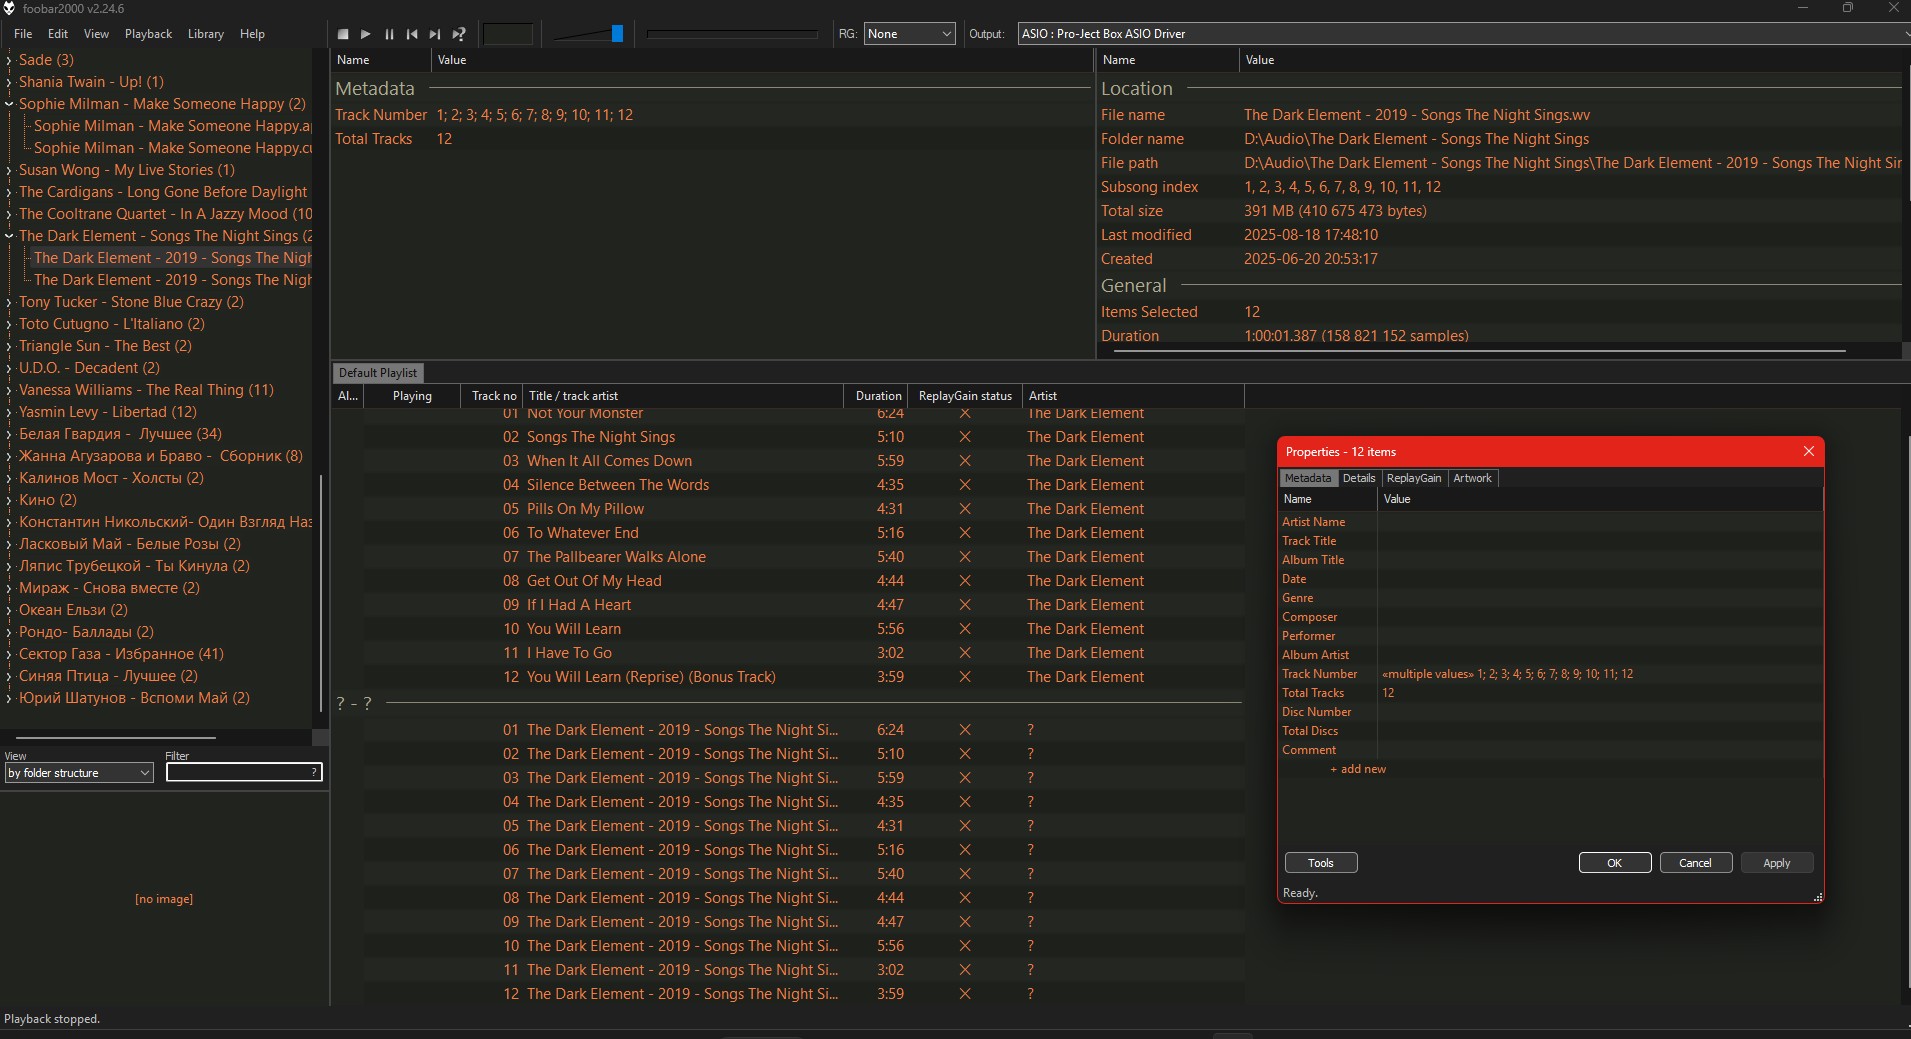Skip to next track icon

coord(435,34)
